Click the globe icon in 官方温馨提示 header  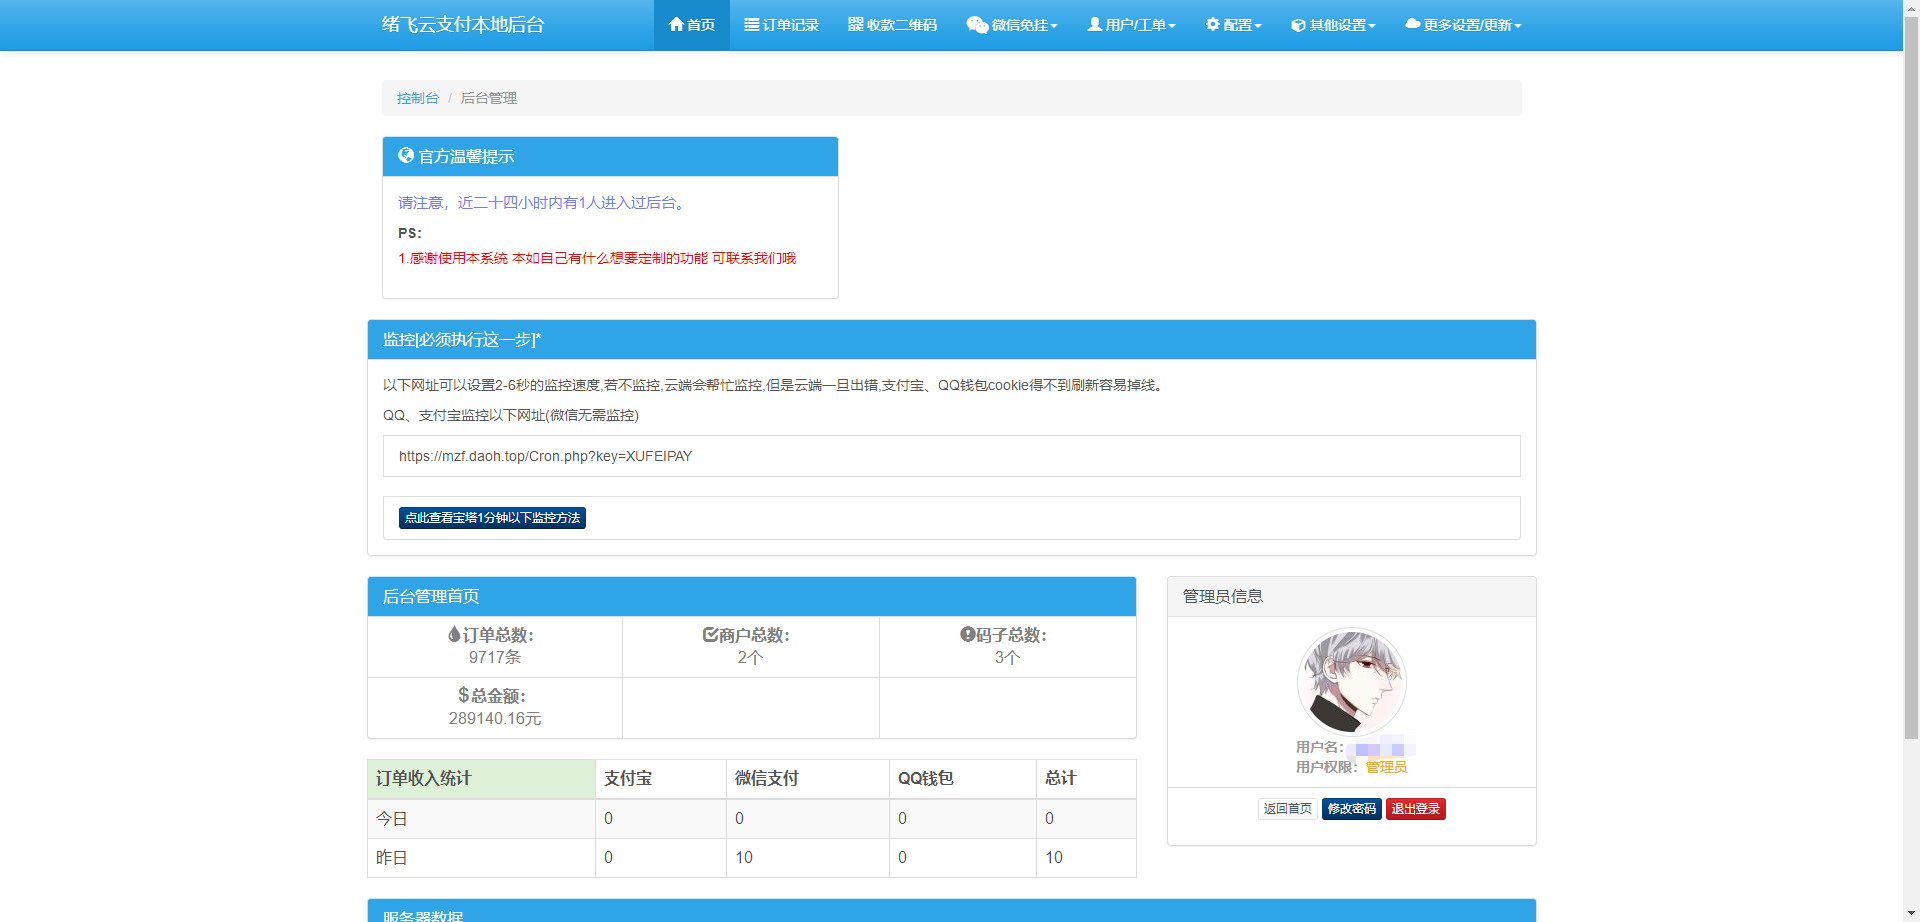point(405,156)
